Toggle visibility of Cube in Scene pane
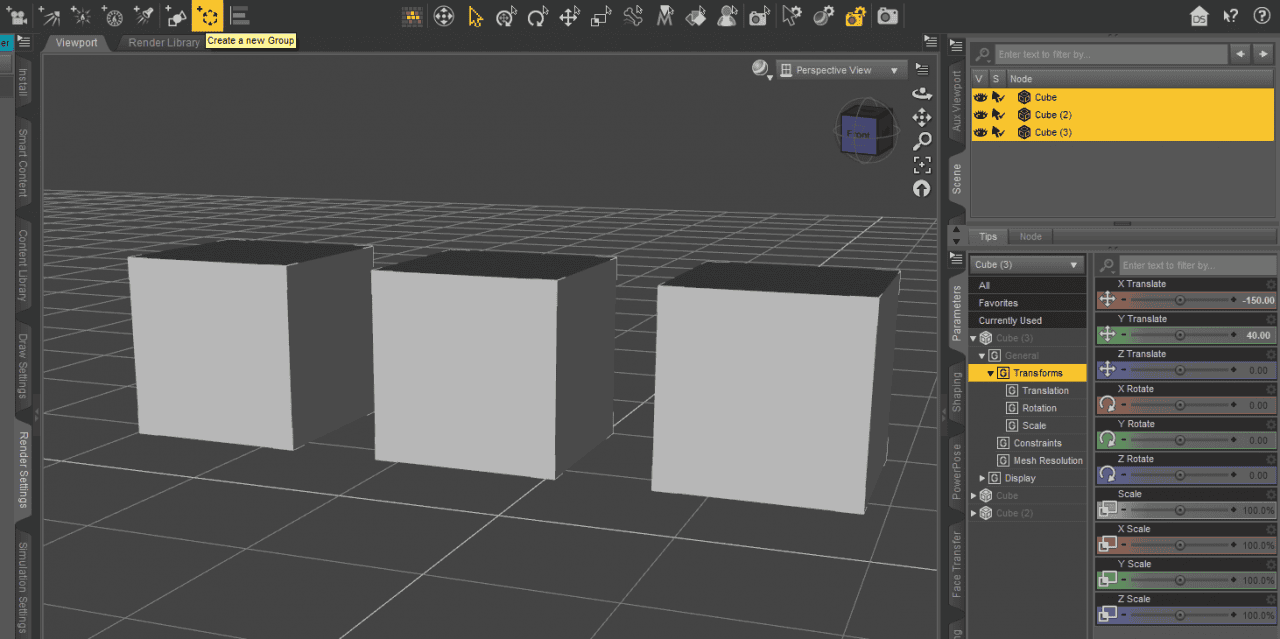The width and height of the screenshot is (1280, 639). pos(980,97)
